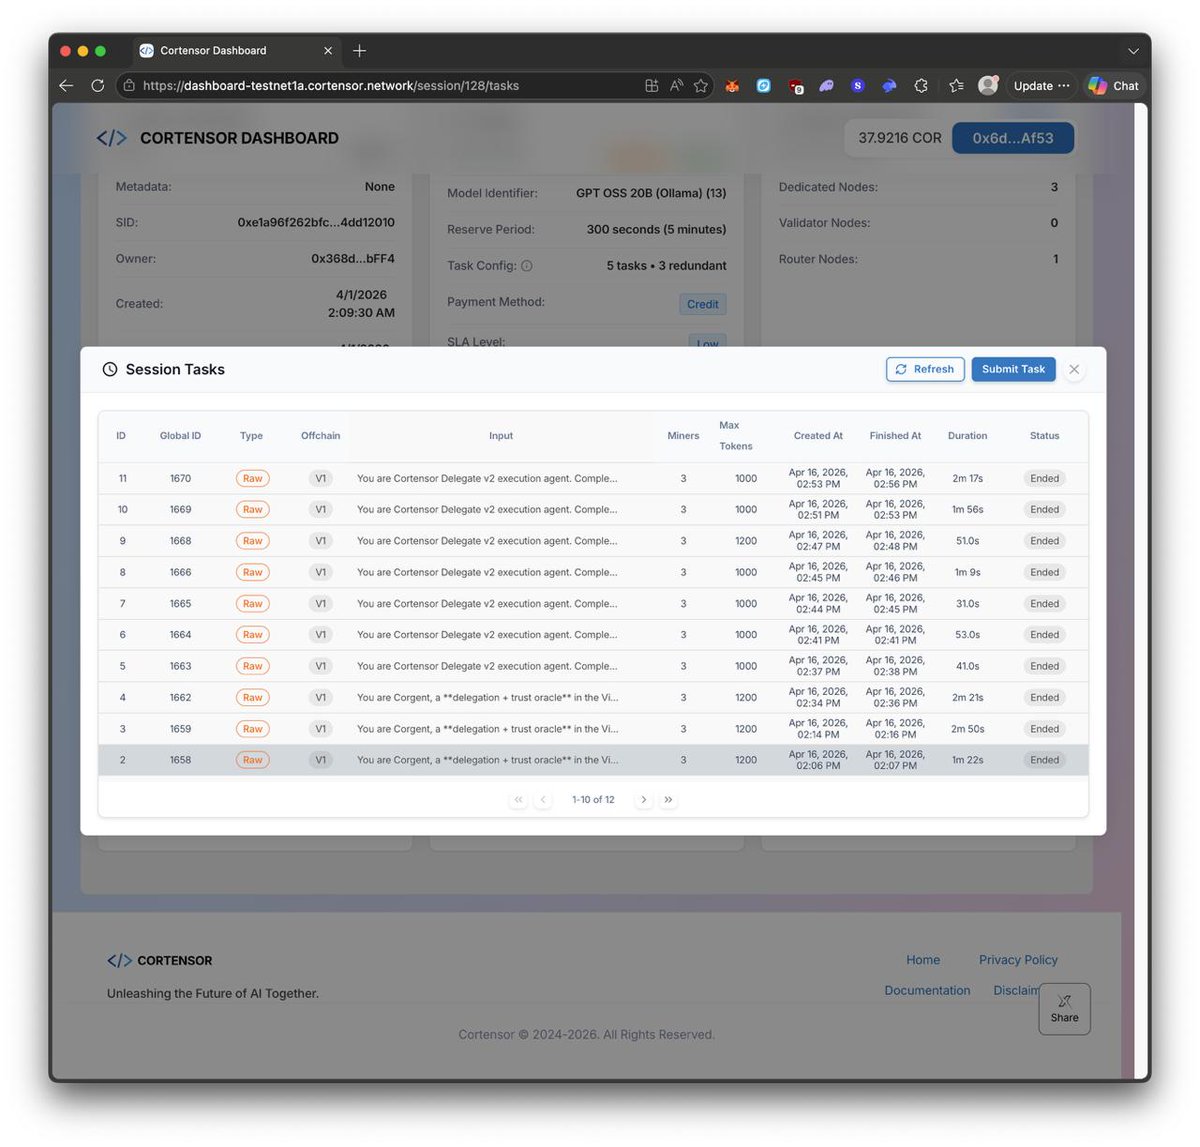Open the browser extensions puzzle icon
Screen dimensions: 1200x1147
pos(921,86)
